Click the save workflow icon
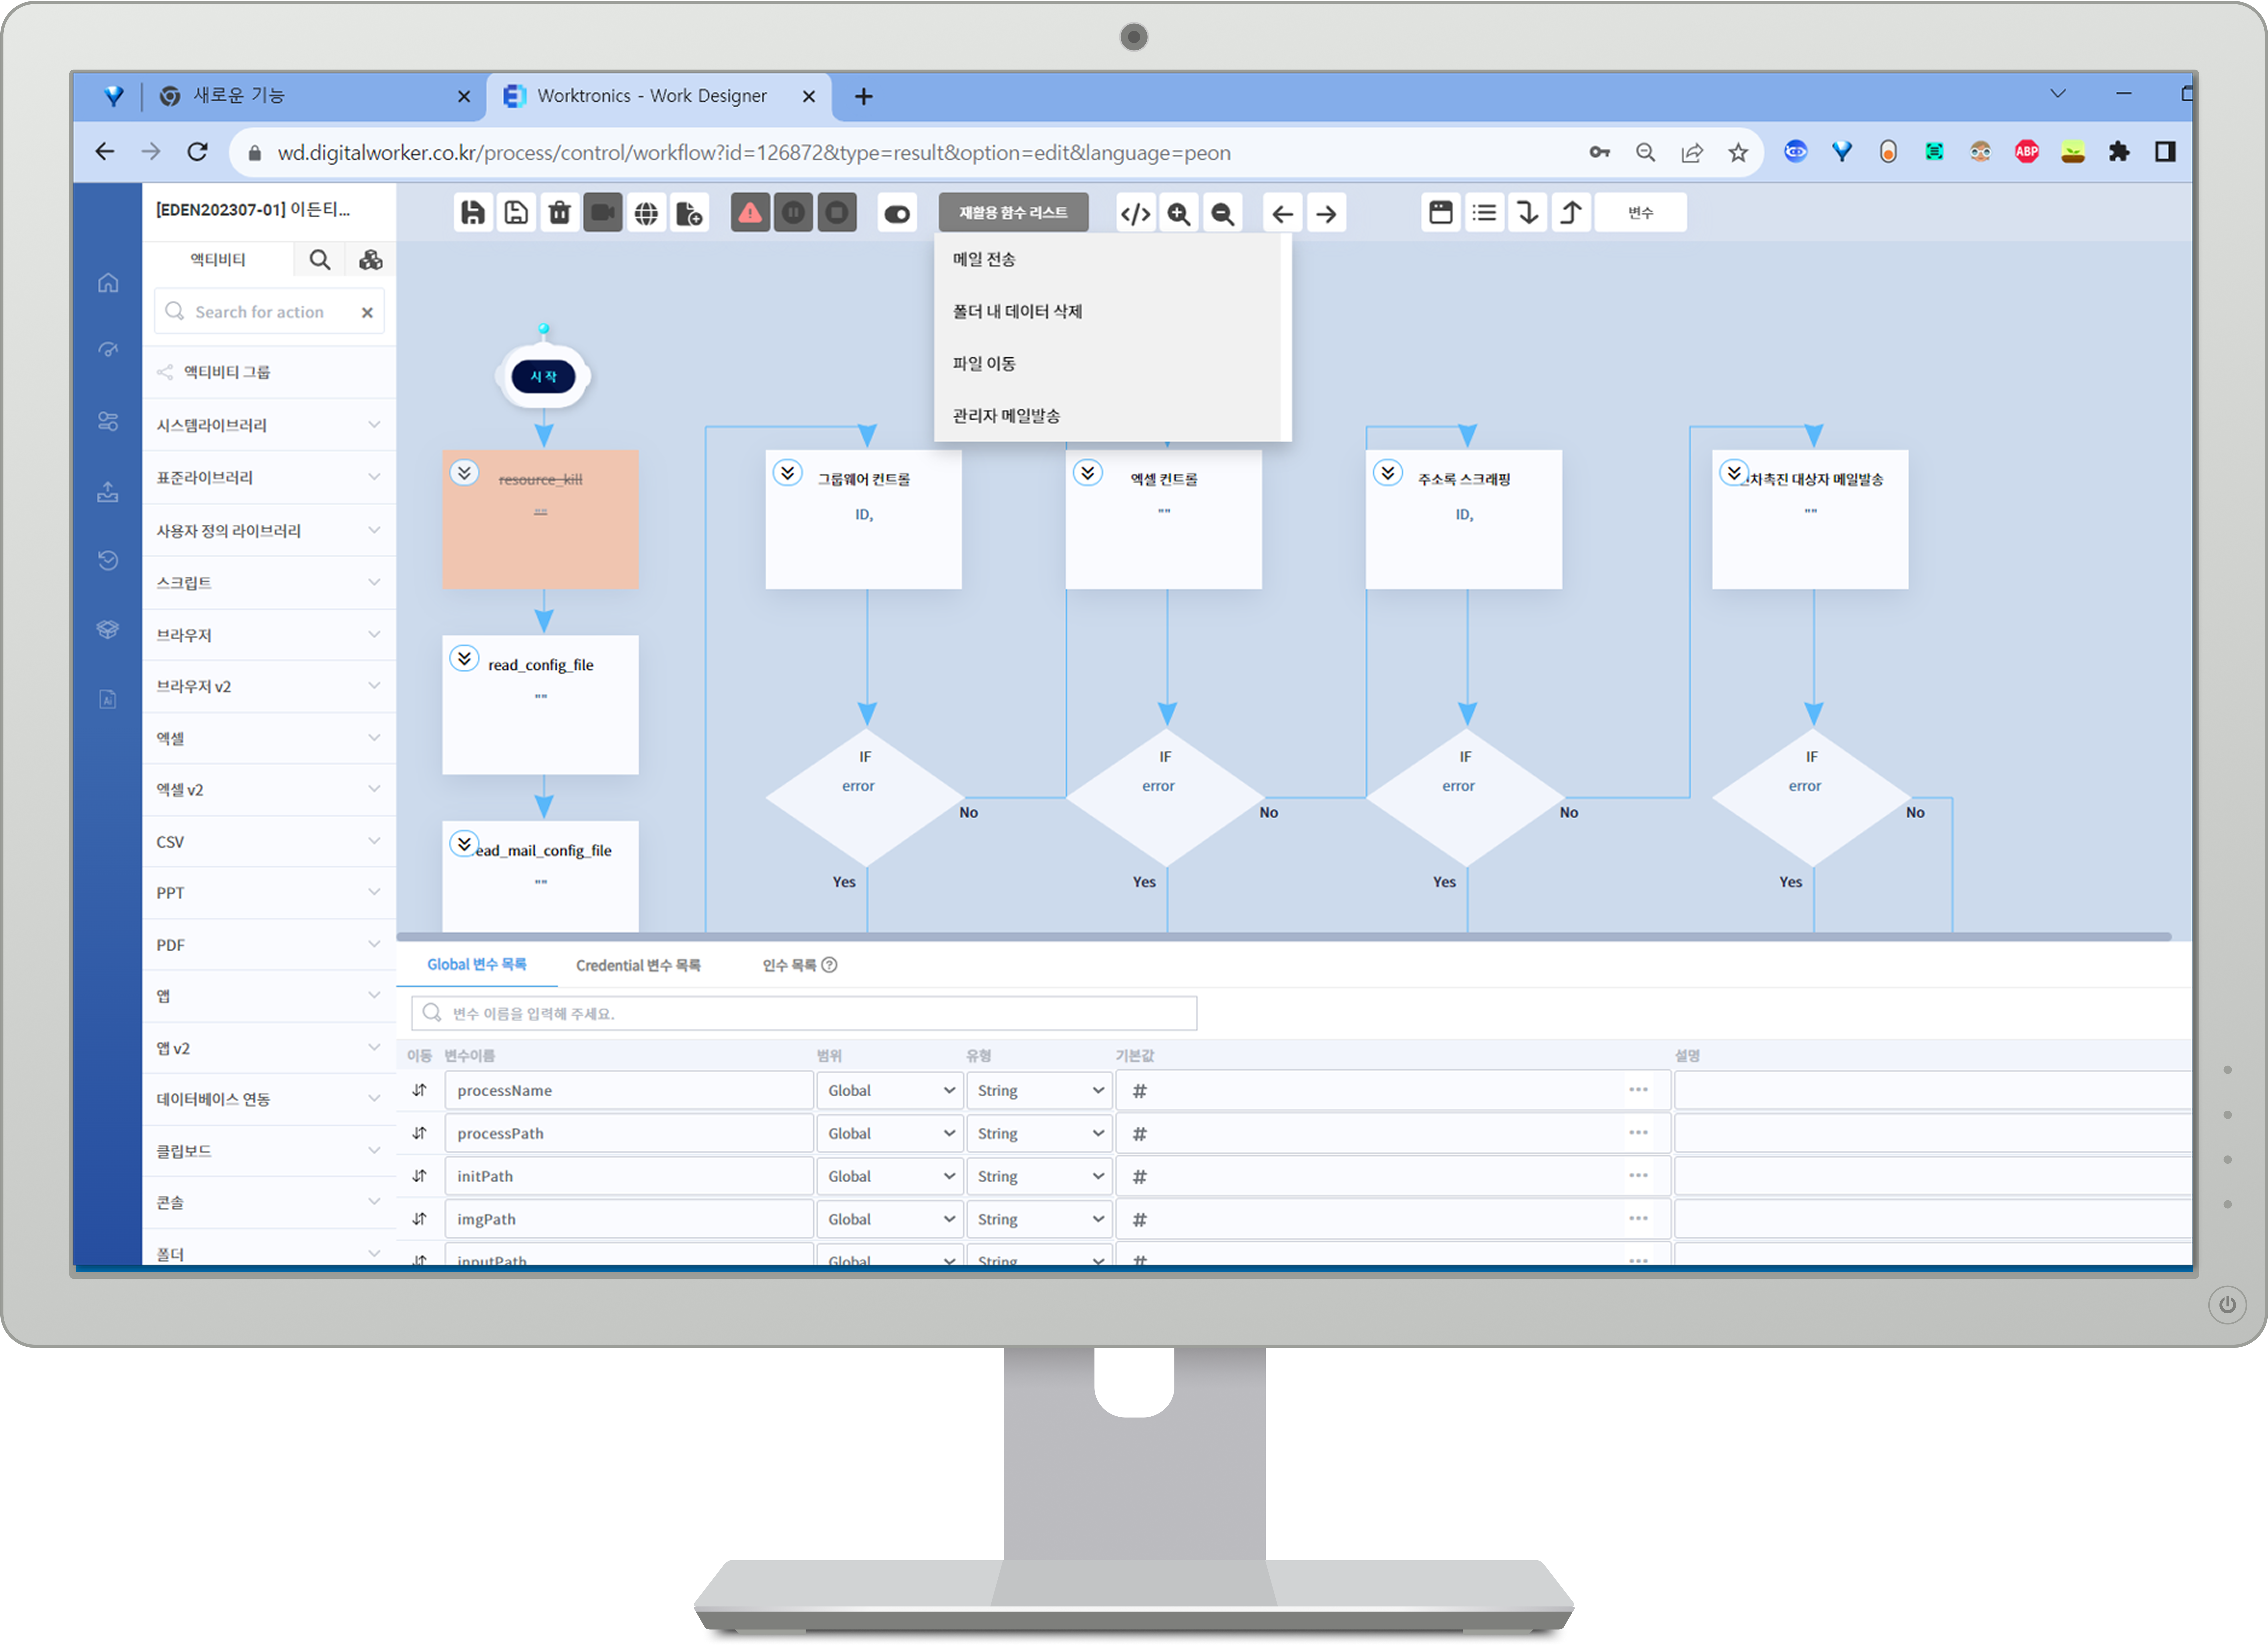This screenshot has width=2268, height=1645. coord(473,213)
